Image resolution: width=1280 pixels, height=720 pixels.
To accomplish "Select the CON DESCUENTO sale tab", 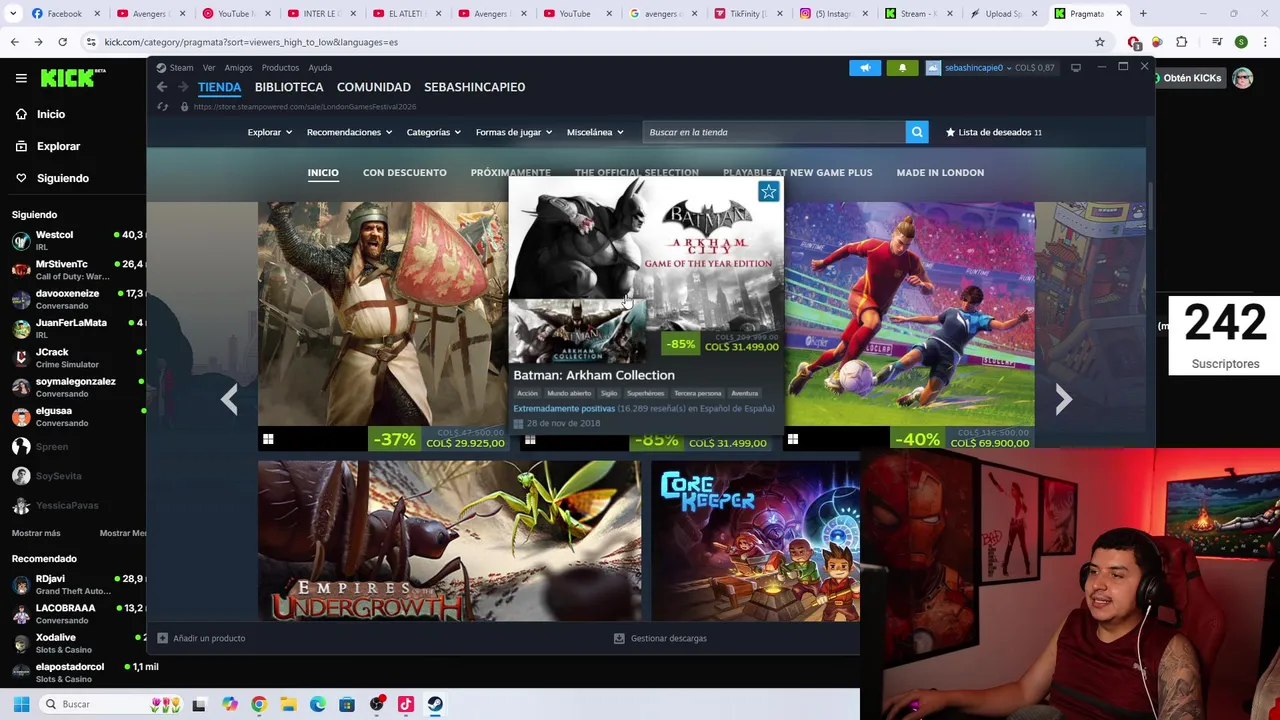I will [x=405, y=172].
